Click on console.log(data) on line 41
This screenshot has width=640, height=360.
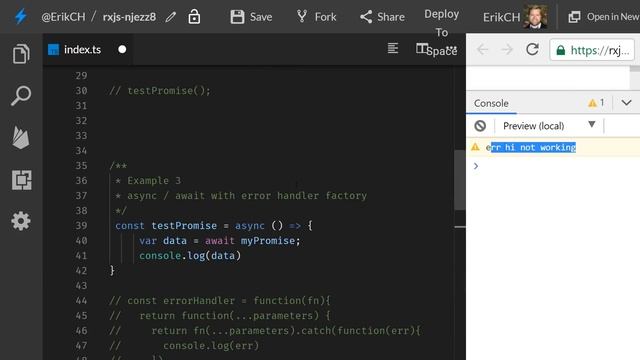(x=190, y=256)
